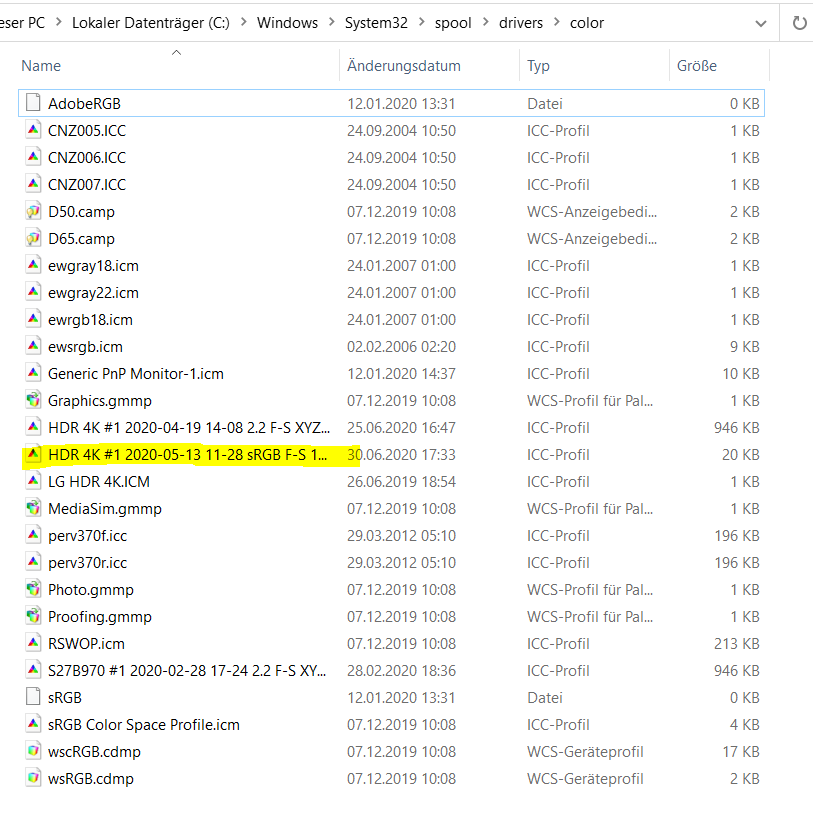Screen dimensions: 813x822
Task: Expand the chevron after spool in path
Action: coord(484,22)
